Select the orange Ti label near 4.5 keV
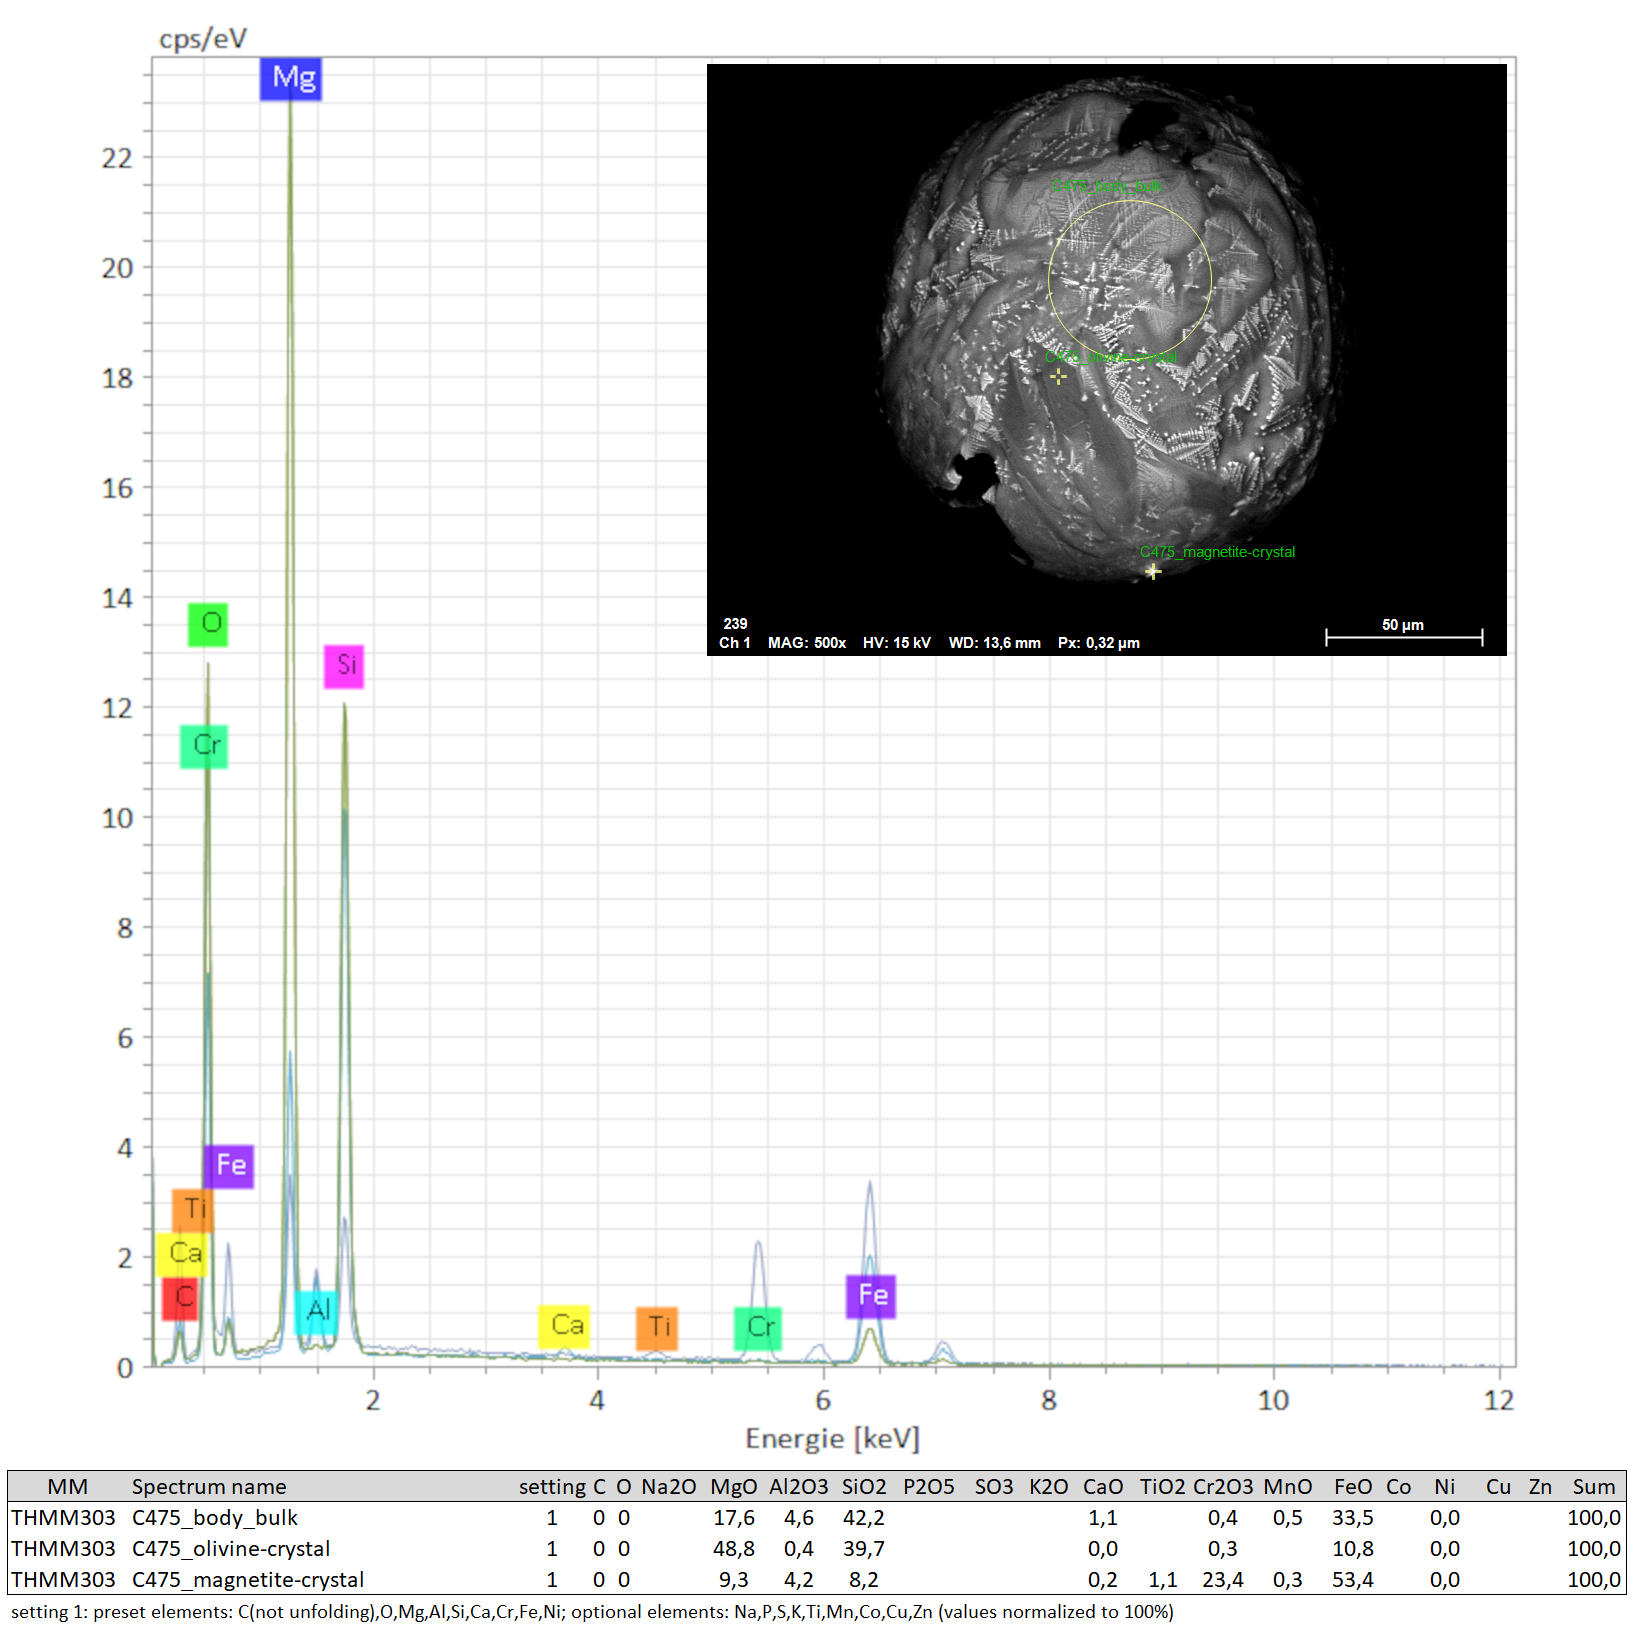This screenshot has width=1640, height=1636. (x=657, y=1327)
